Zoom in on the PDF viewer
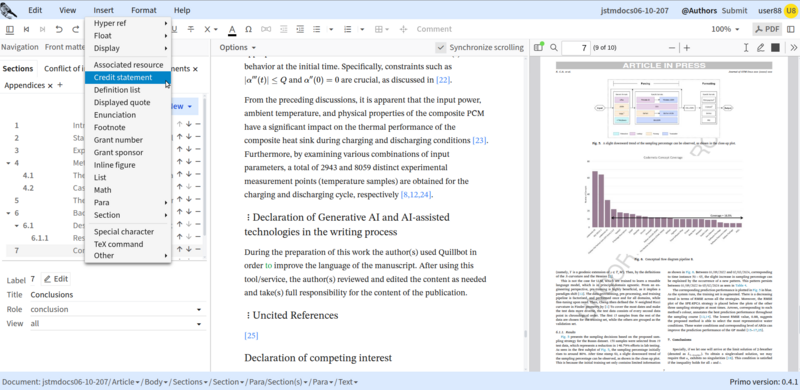Screen dimensions: 800x390 [687, 48]
